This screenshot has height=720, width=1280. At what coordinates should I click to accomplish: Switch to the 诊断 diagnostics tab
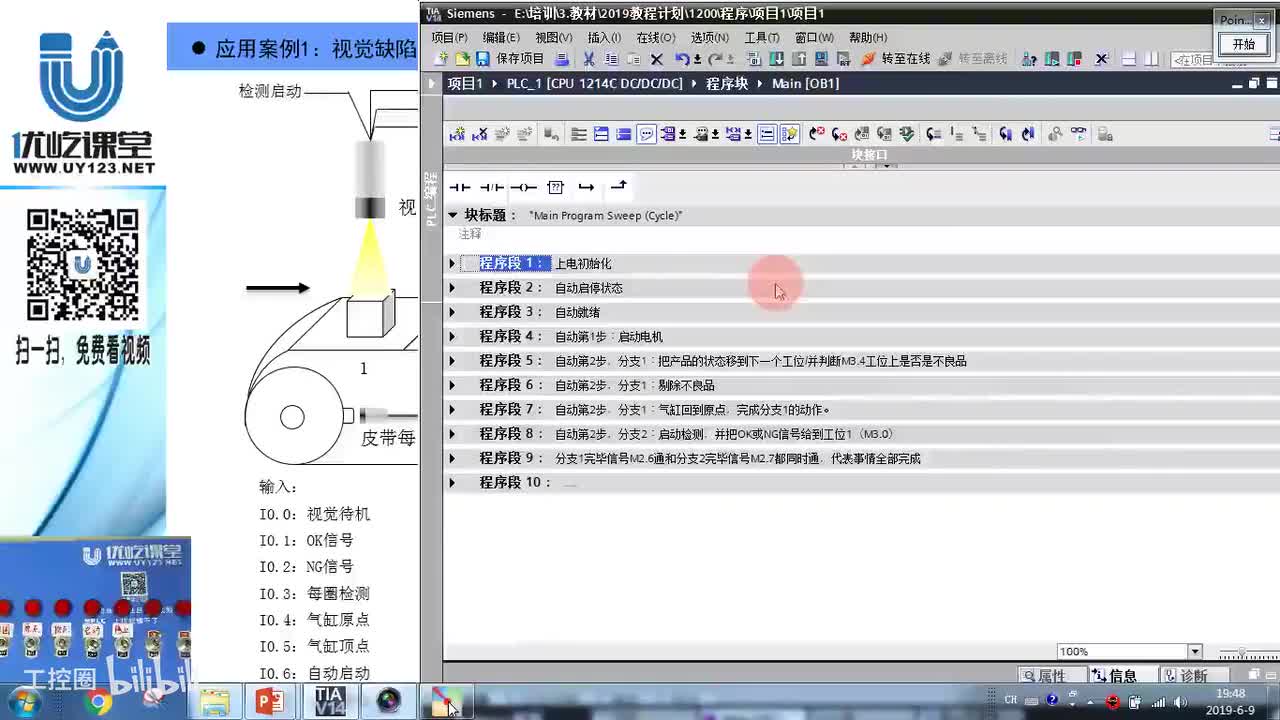1193,676
